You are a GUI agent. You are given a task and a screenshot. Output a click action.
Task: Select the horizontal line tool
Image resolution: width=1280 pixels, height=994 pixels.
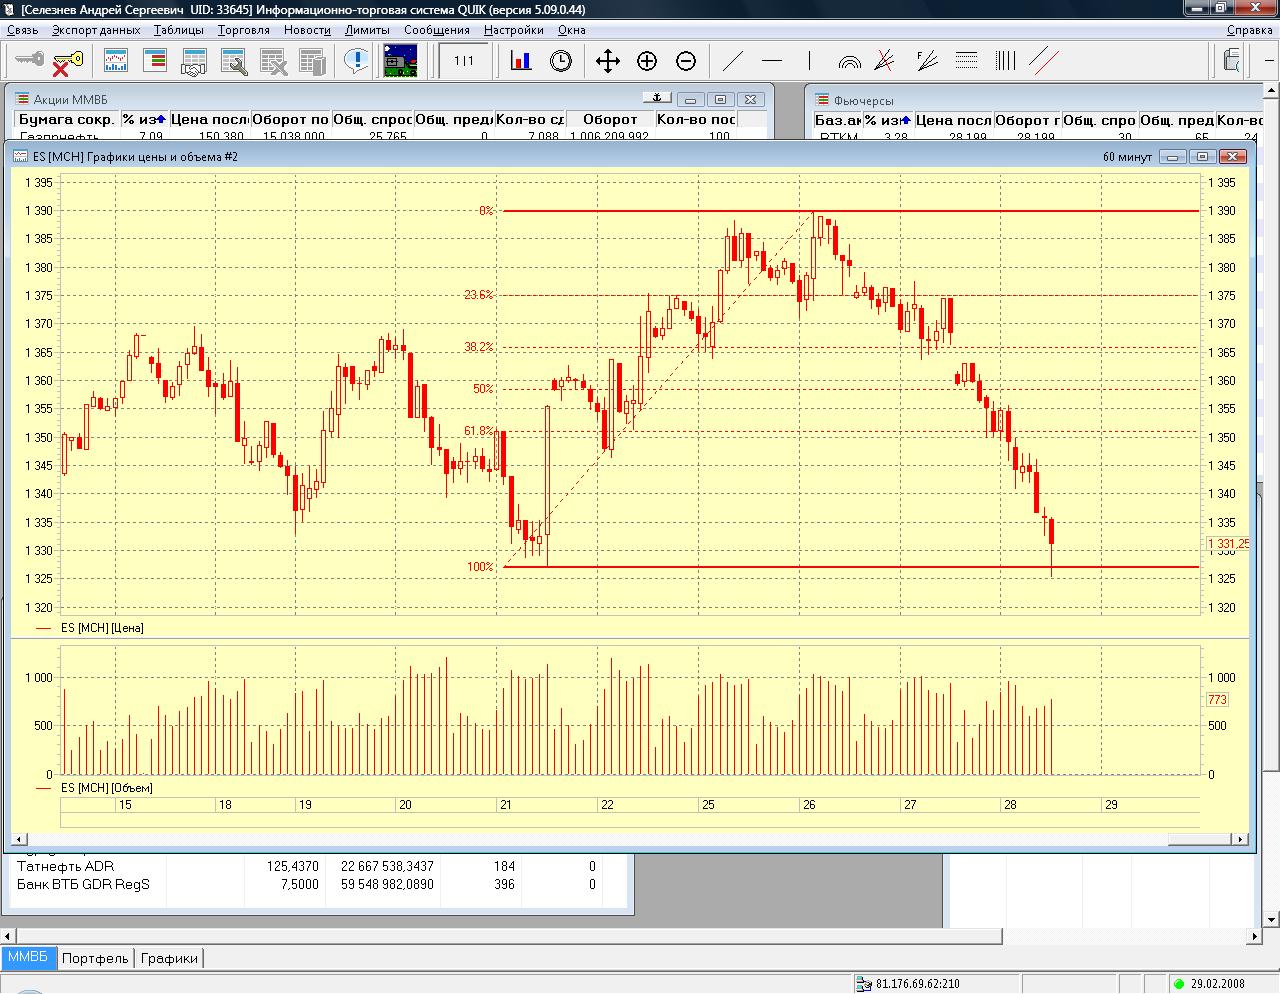[x=772, y=61]
